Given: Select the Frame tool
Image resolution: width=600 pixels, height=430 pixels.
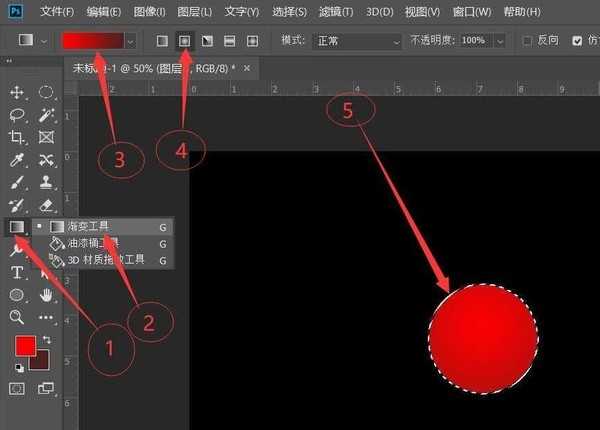Looking at the screenshot, I should click(46, 137).
